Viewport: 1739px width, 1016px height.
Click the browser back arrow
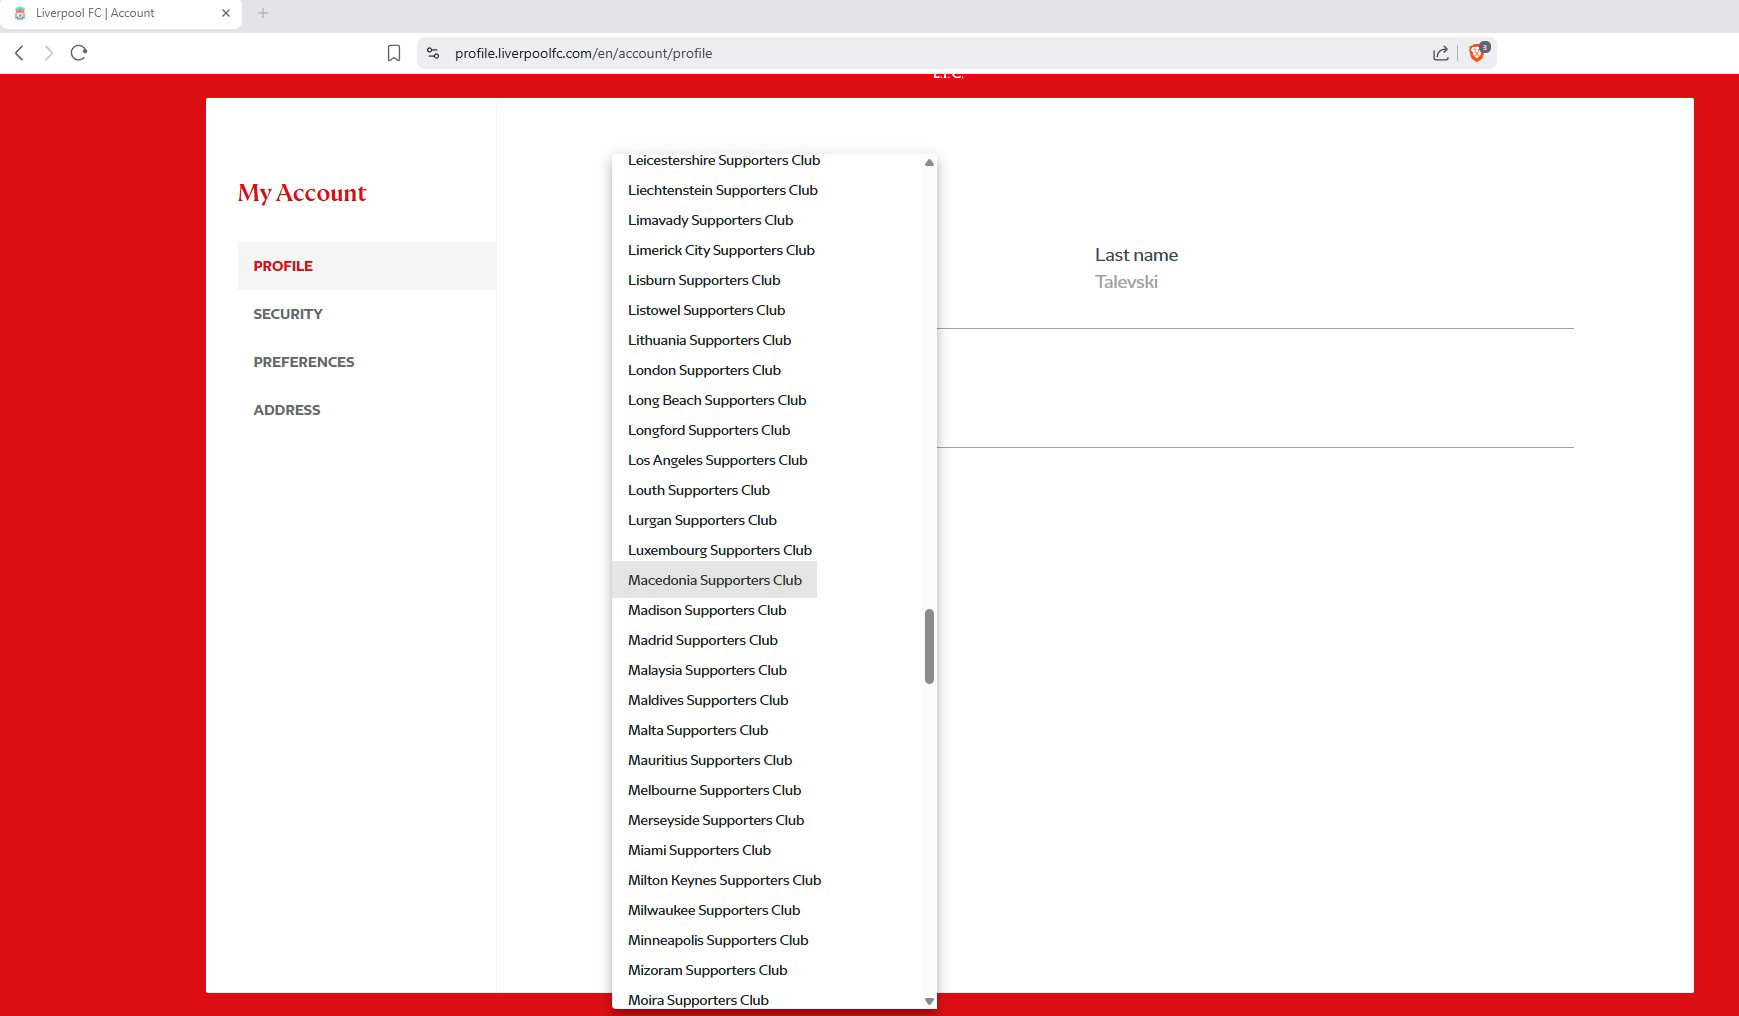click(19, 53)
